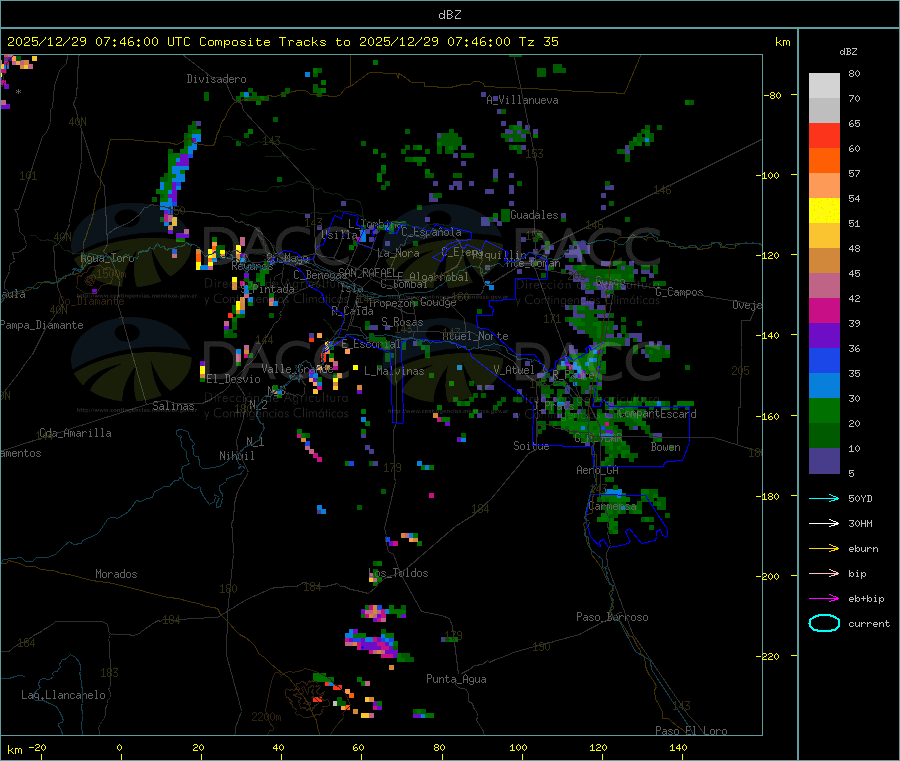Click the 0 km x-axis tick label

click(119, 747)
